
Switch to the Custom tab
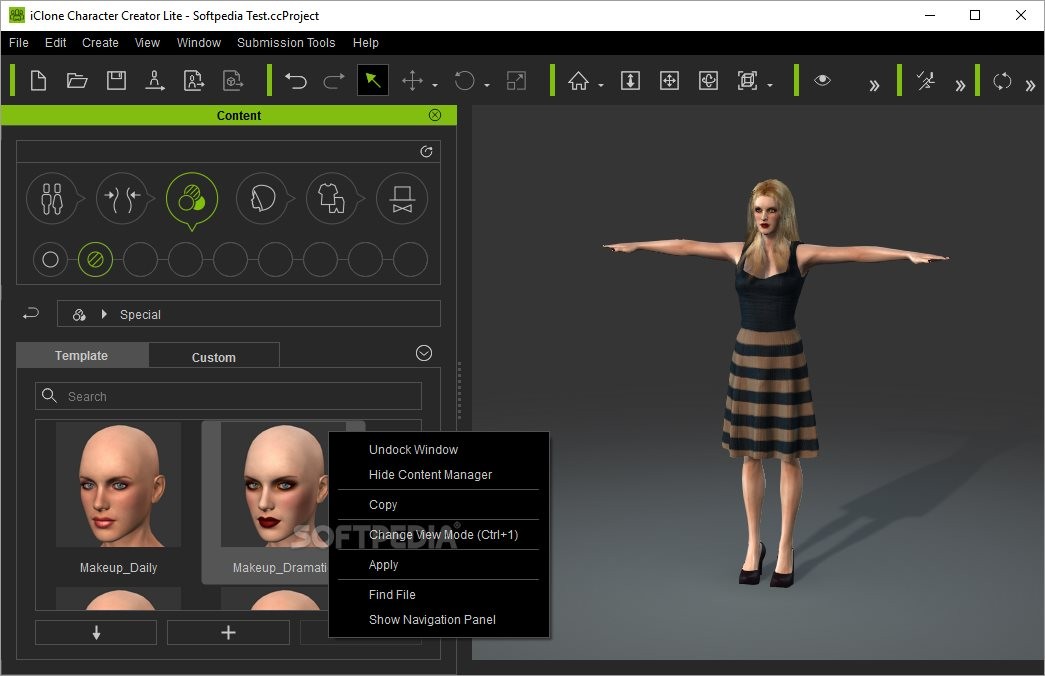point(214,357)
